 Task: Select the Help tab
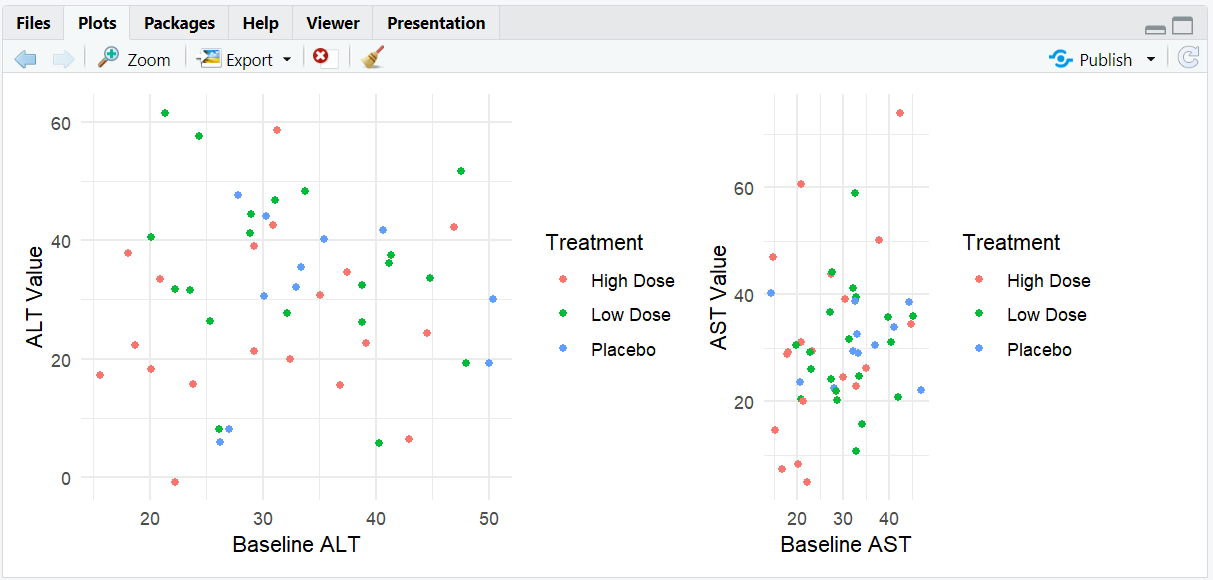point(261,23)
